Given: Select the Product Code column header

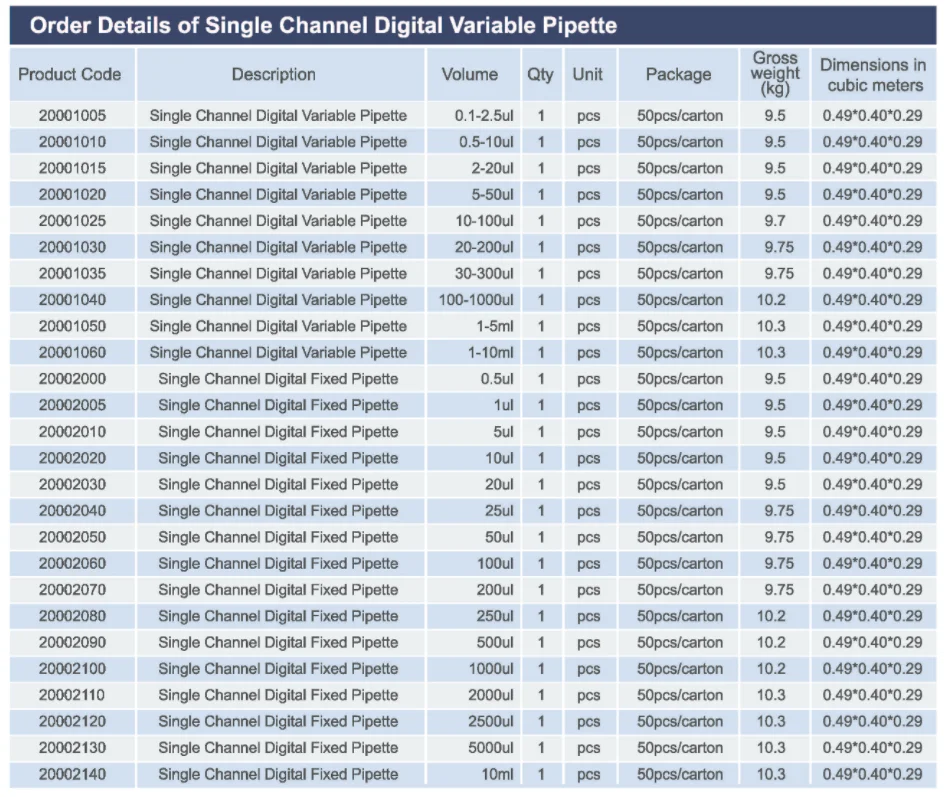Looking at the screenshot, I should 70,74.
